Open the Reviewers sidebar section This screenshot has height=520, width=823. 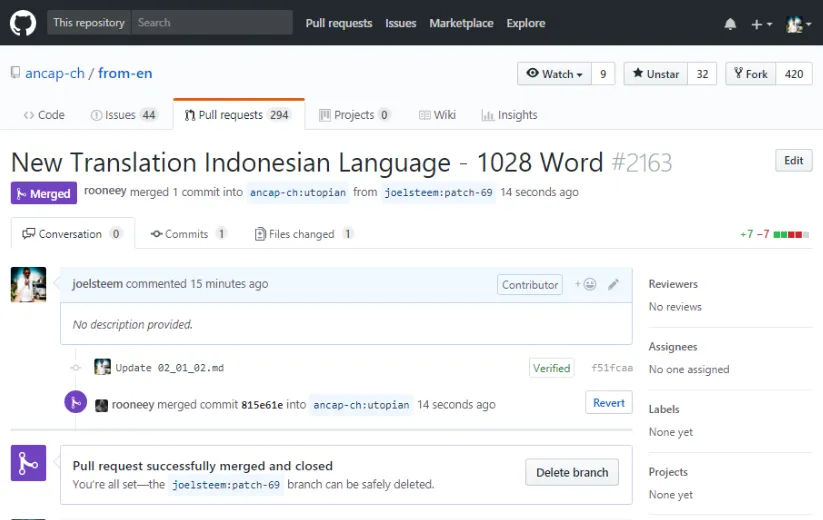(x=673, y=284)
